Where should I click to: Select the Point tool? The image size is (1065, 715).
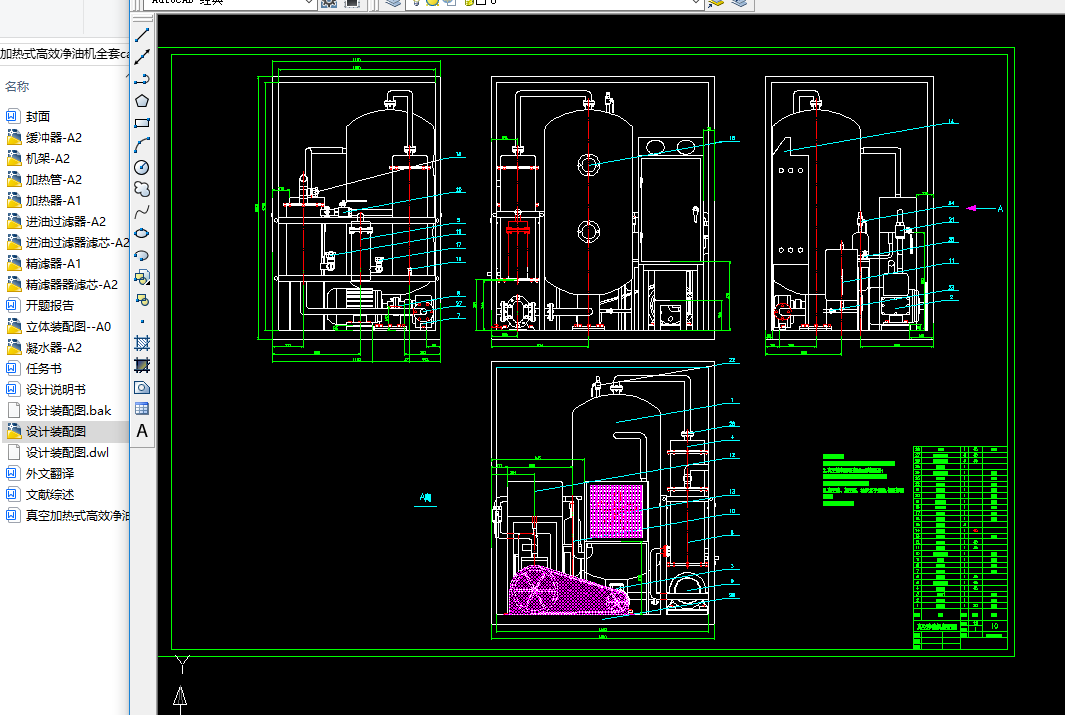point(142,321)
